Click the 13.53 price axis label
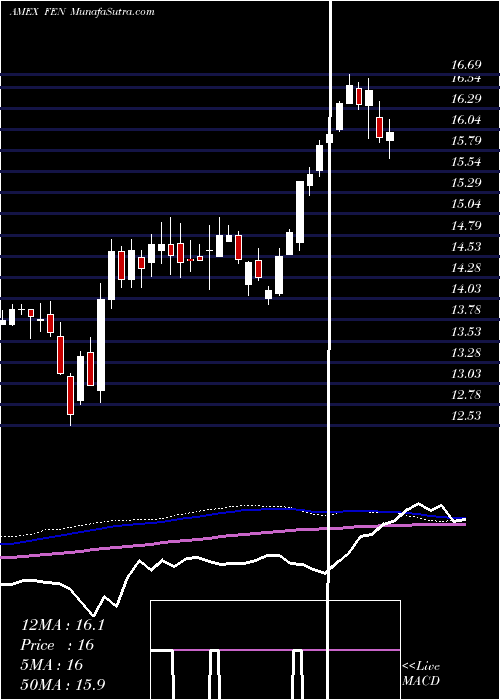The image size is (500, 700). (x=466, y=332)
